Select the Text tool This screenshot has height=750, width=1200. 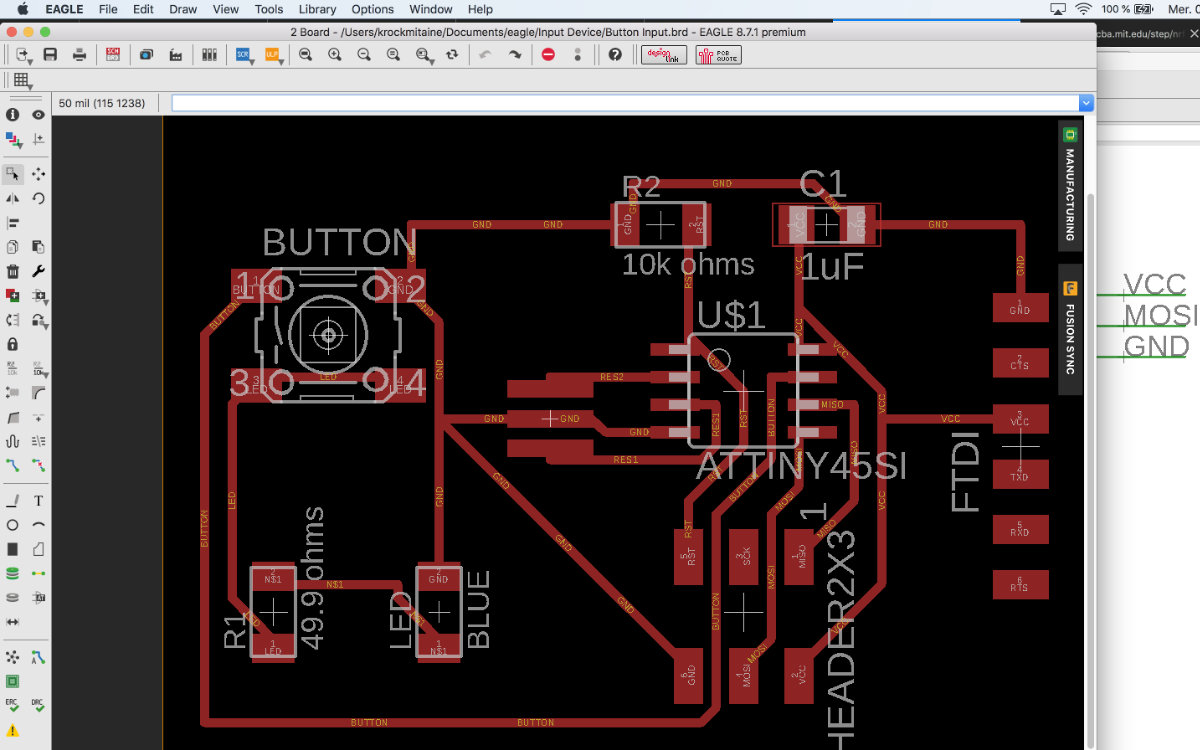pyautogui.click(x=38, y=500)
